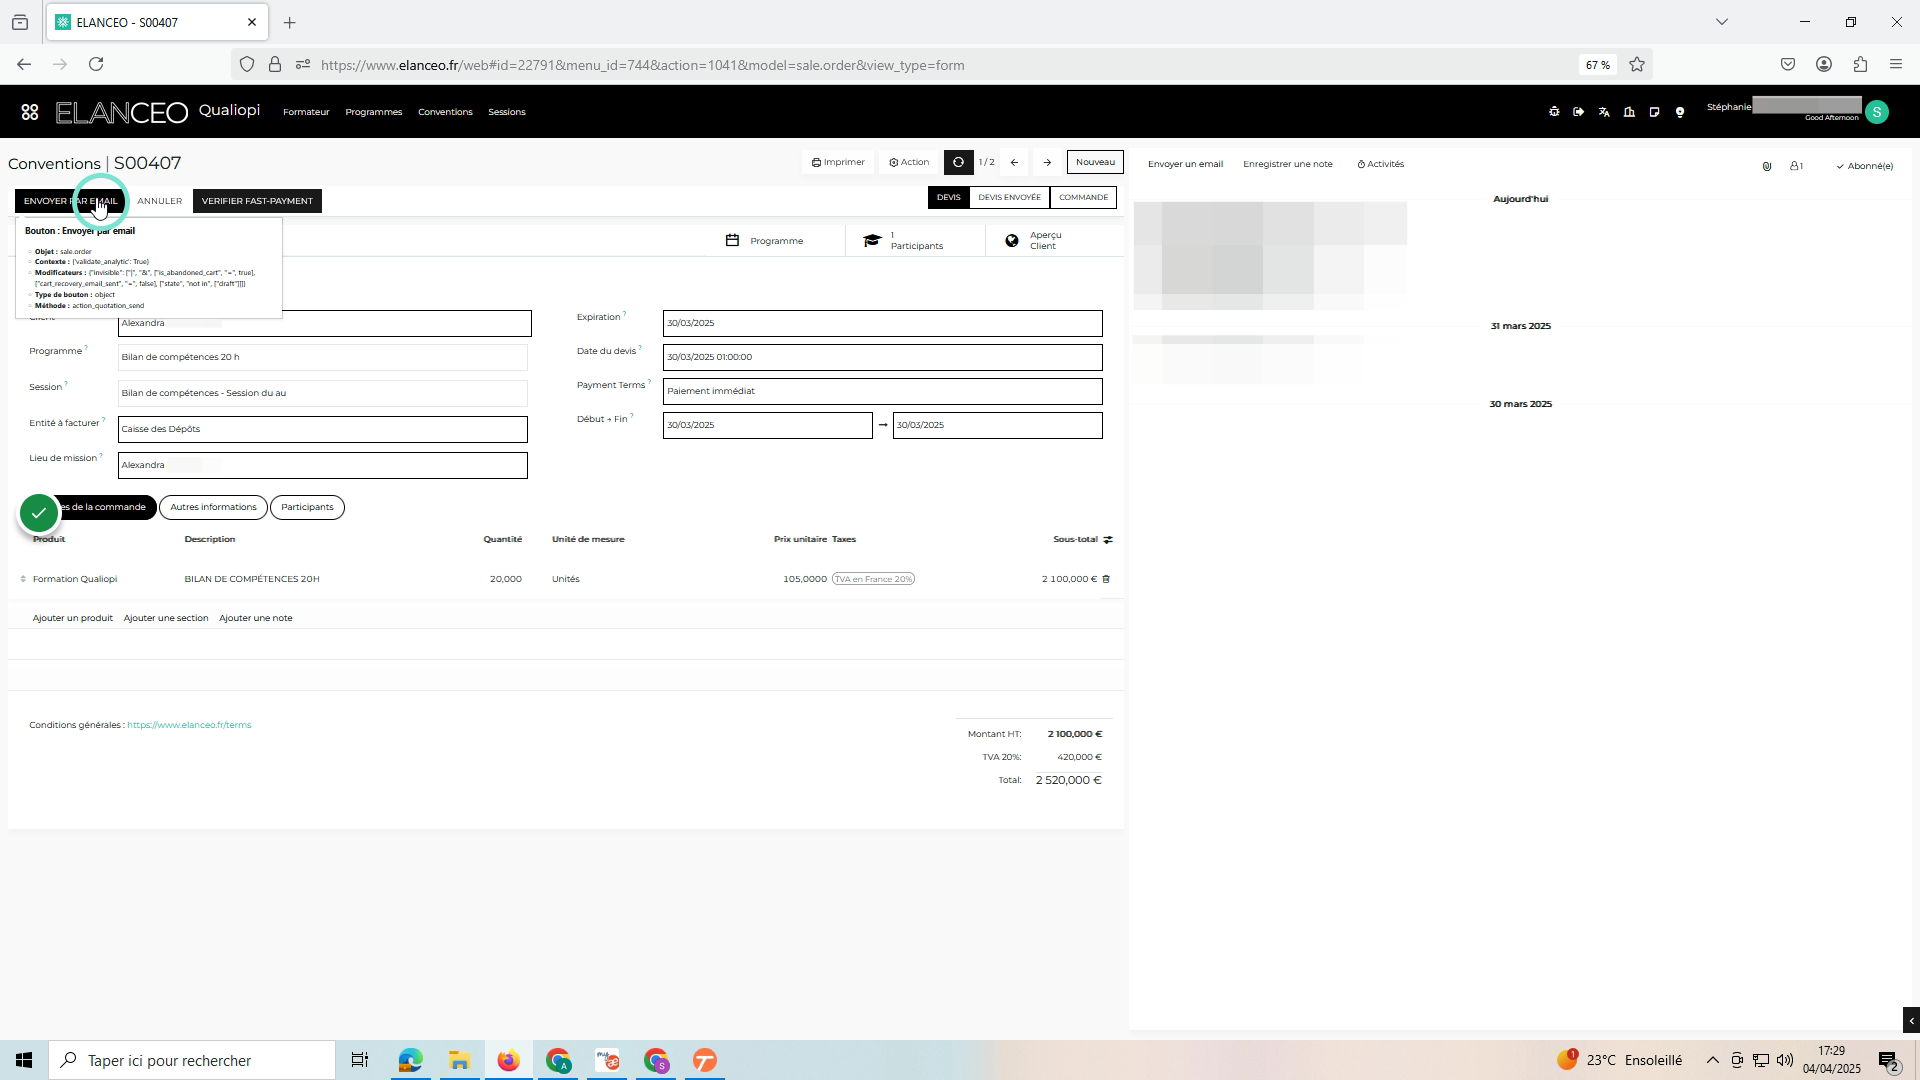This screenshot has width=1920, height=1080.
Task: Open the Entité à facturer field
Action: point(322,429)
